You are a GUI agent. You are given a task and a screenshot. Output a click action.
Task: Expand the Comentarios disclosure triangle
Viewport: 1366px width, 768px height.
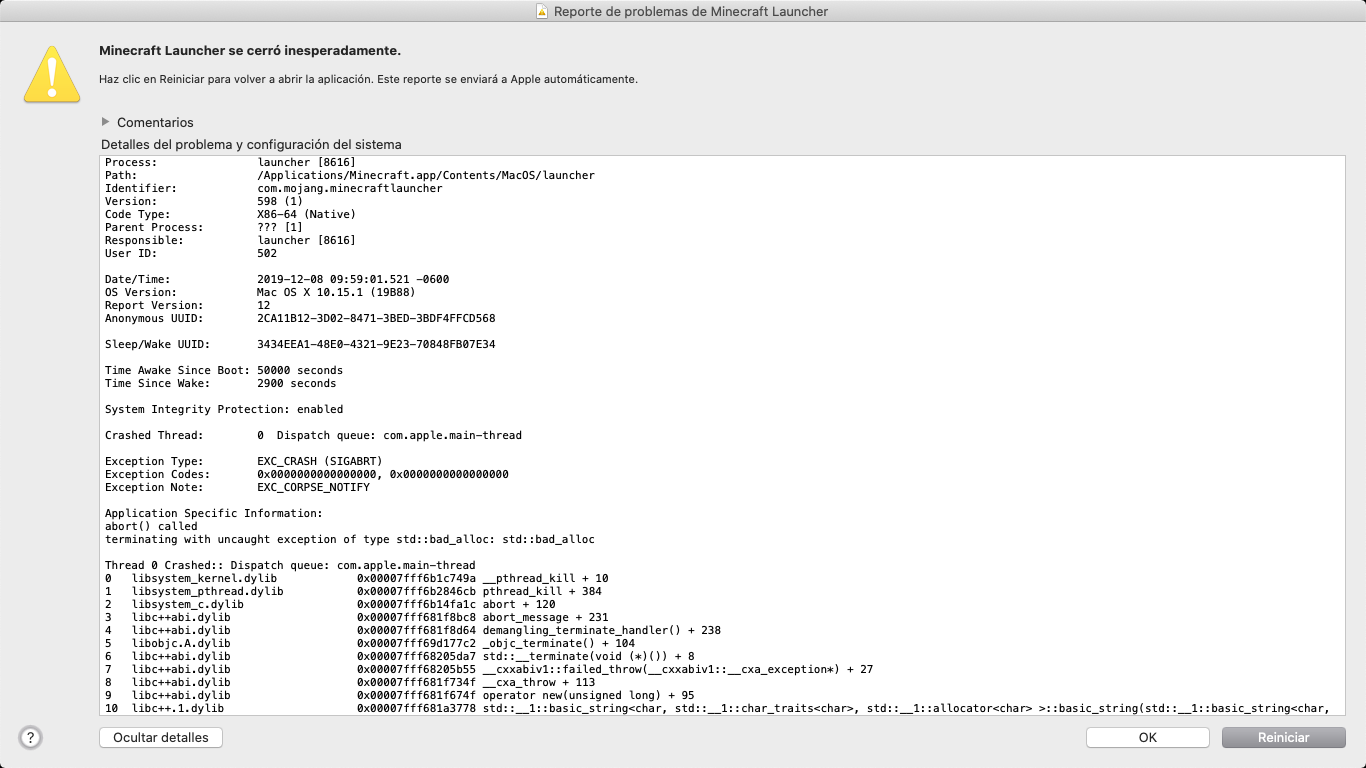coord(106,122)
